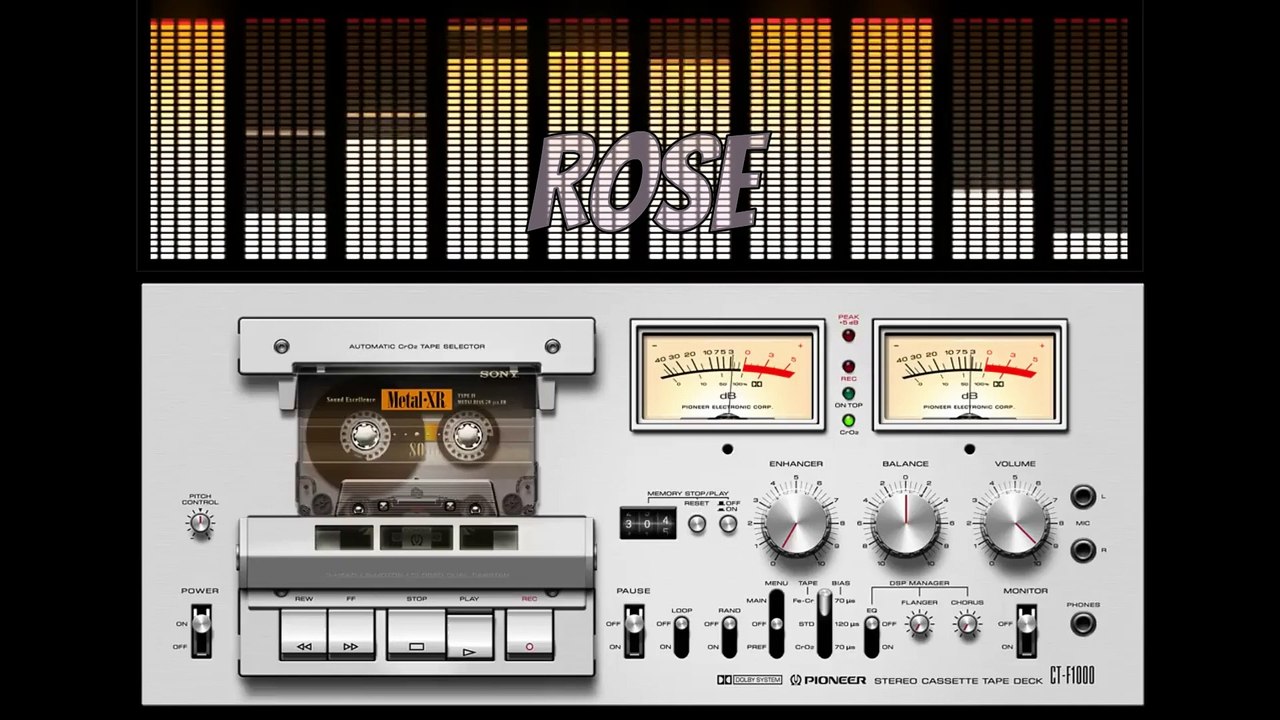Click the right VU meter

tap(969, 375)
